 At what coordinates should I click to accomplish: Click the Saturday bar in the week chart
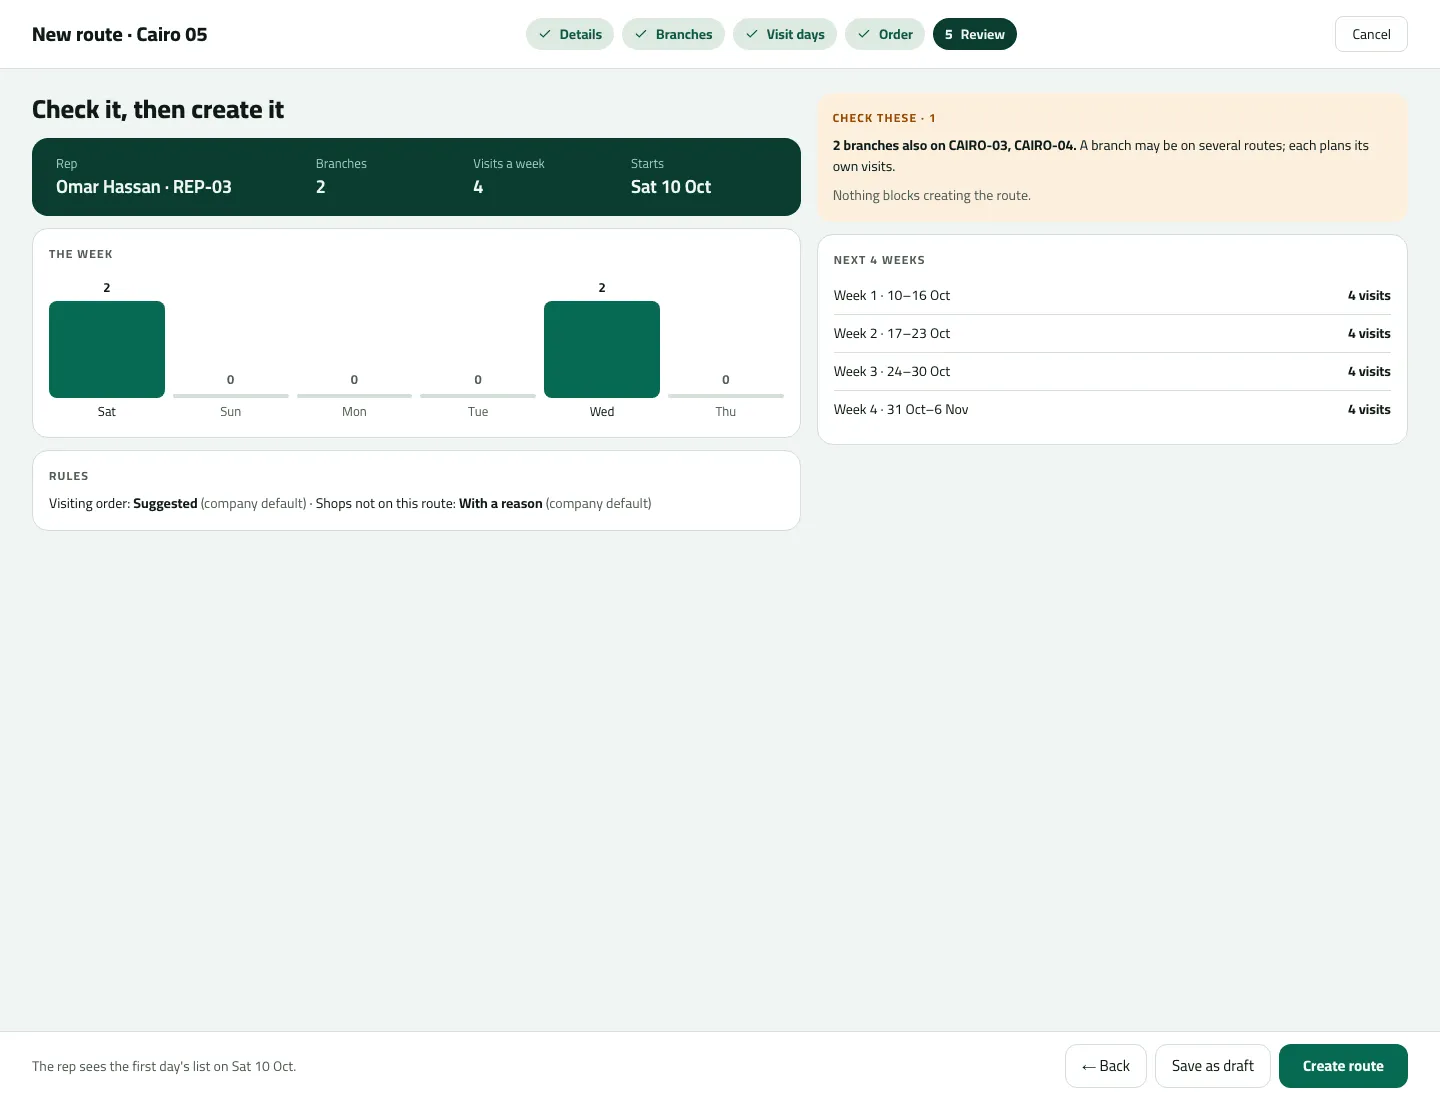pyautogui.click(x=107, y=349)
